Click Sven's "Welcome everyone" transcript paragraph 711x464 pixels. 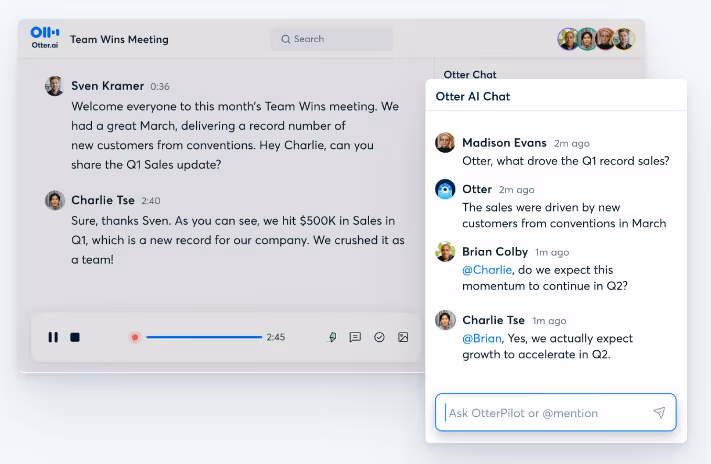[235, 135]
